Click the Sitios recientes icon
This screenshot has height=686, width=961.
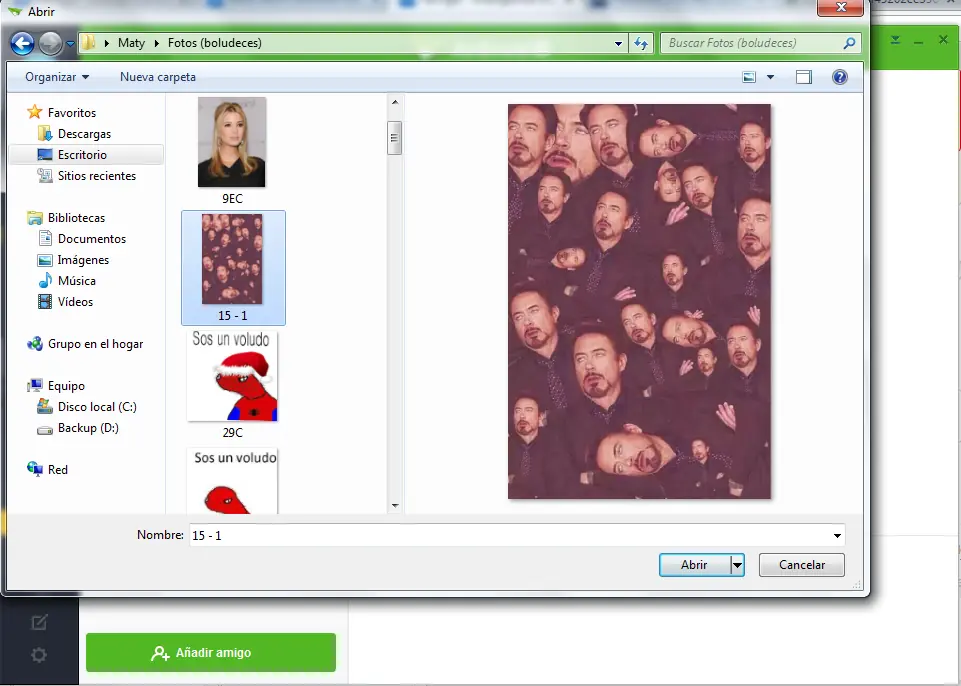45,175
